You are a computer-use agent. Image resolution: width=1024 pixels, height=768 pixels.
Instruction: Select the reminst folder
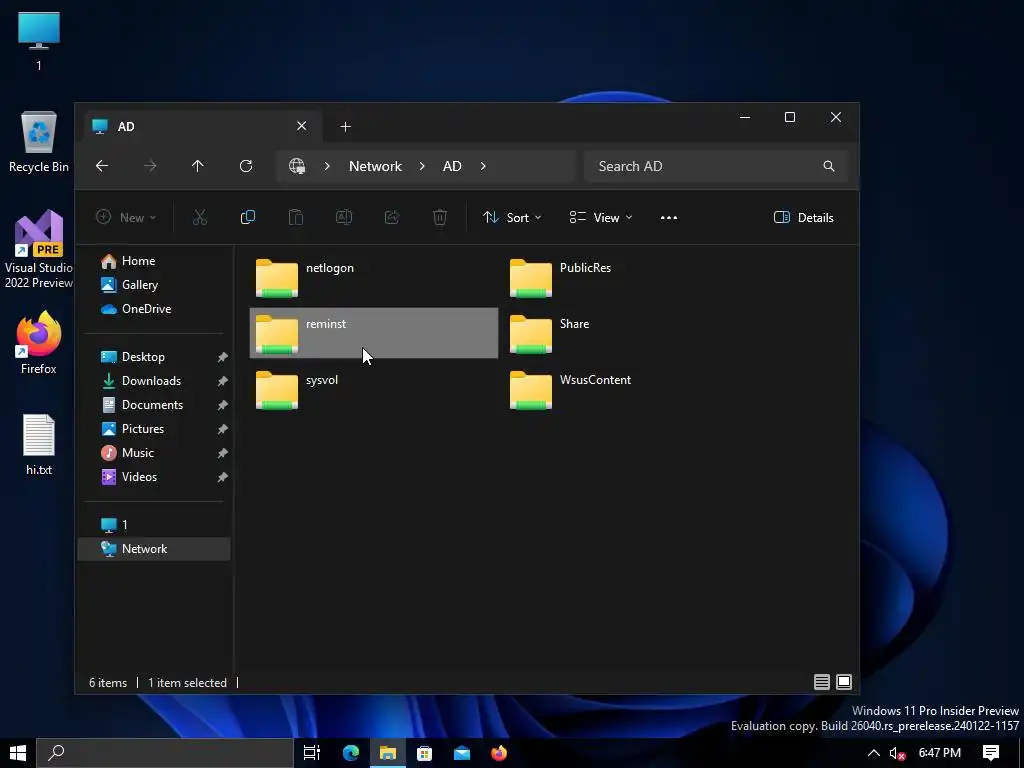(374, 333)
